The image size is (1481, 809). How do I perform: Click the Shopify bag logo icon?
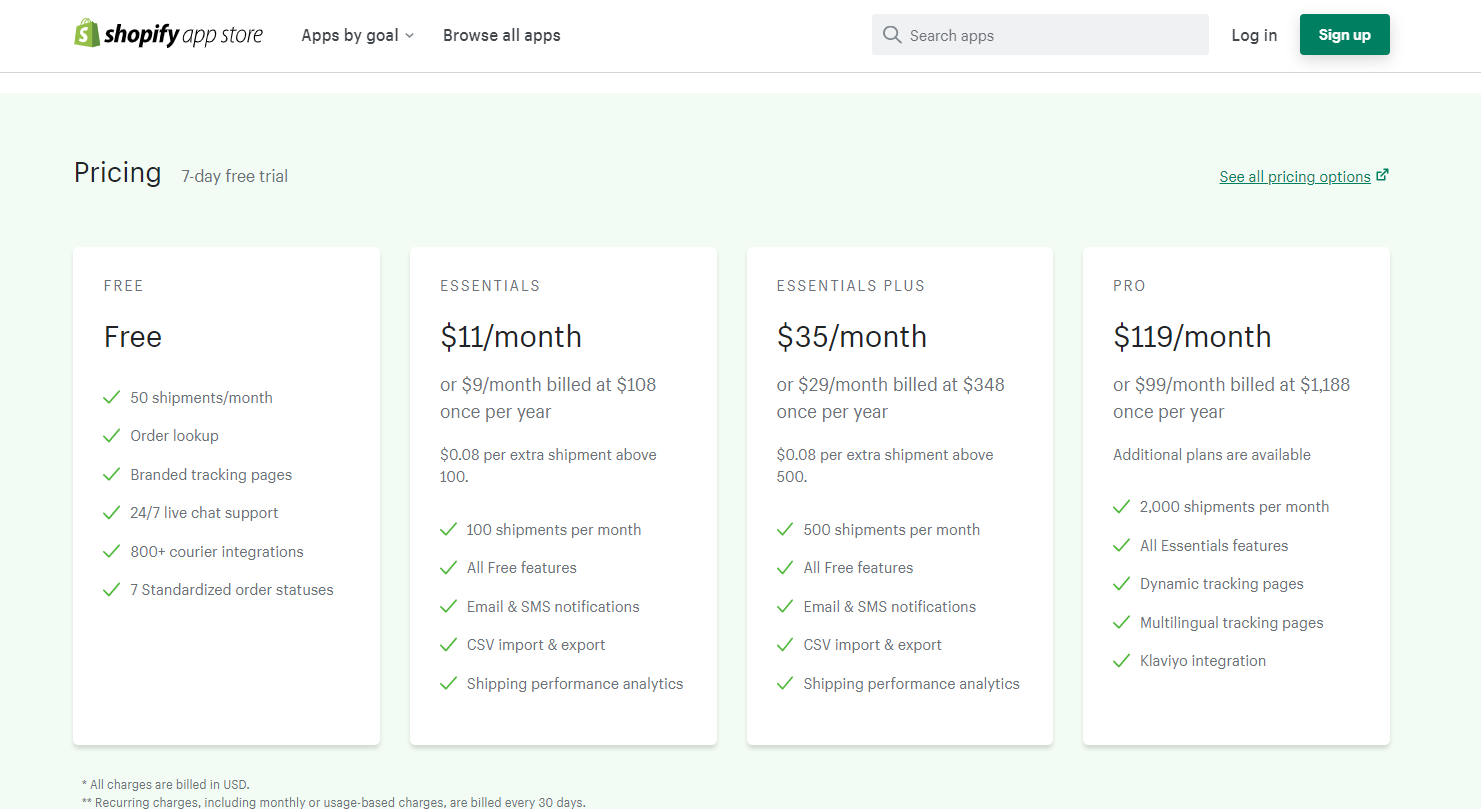[x=87, y=33]
